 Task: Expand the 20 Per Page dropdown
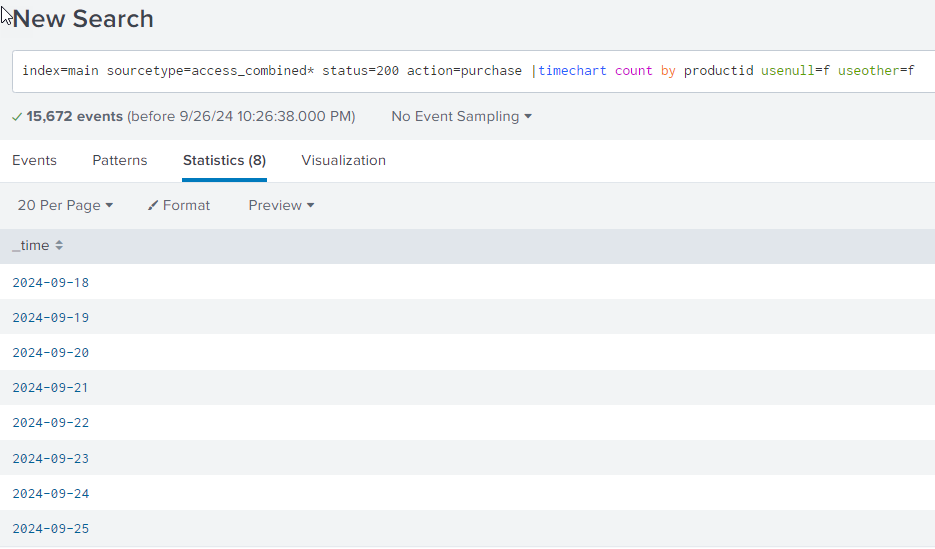(65, 205)
